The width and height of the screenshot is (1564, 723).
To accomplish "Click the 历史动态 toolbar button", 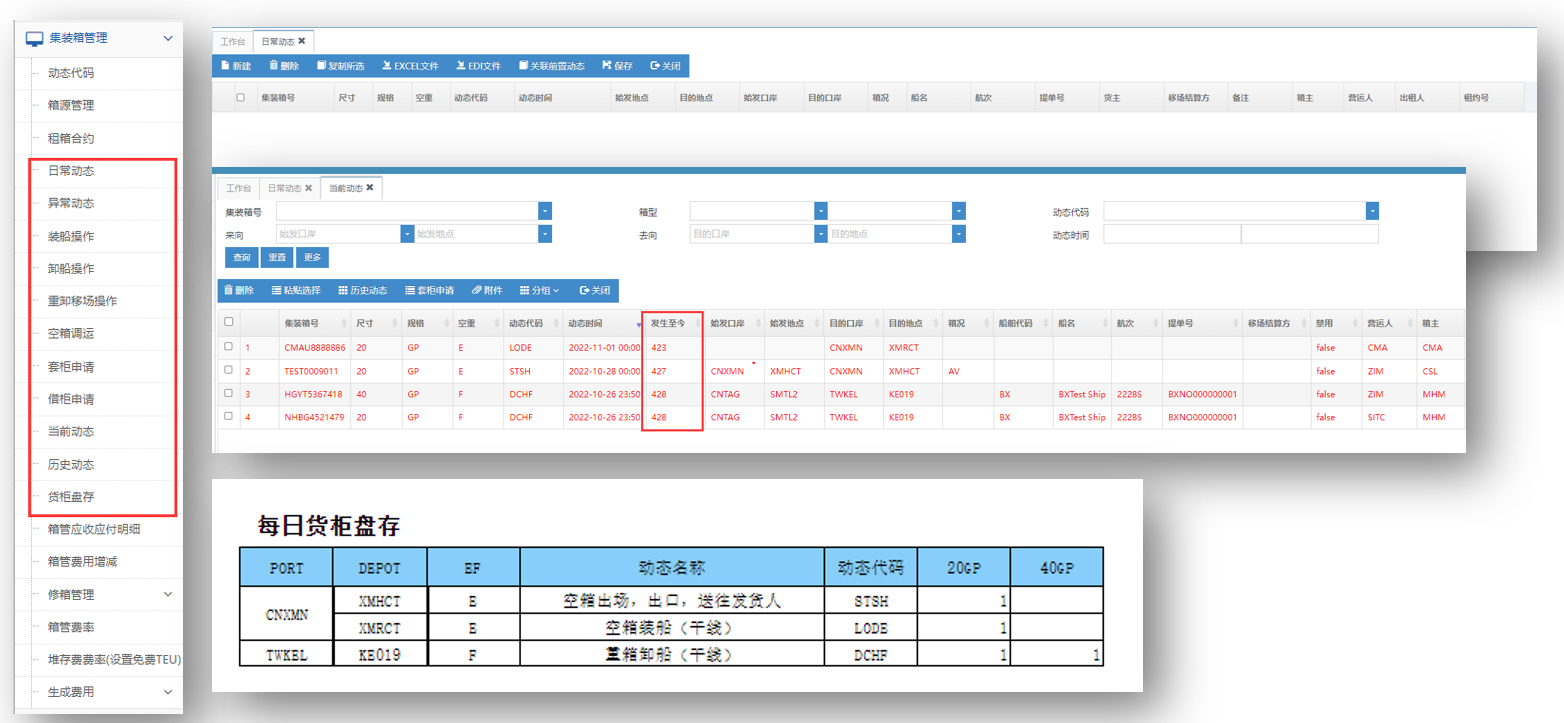I will pyautogui.click(x=360, y=291).
